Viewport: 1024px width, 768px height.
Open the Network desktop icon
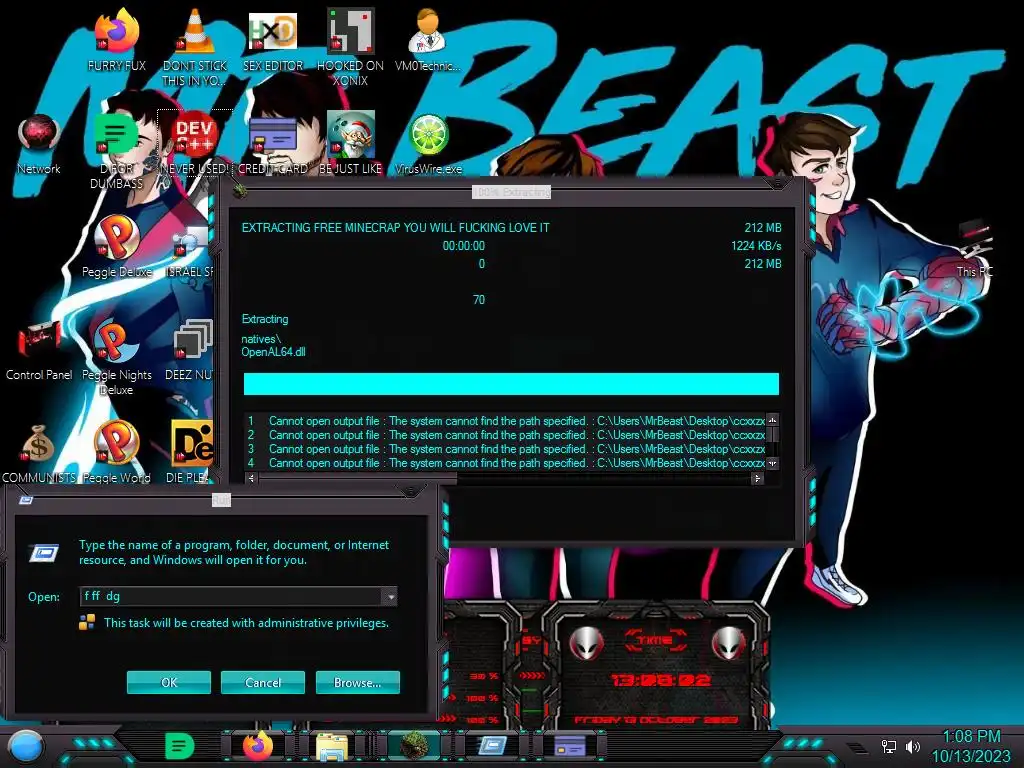[x=39, y=144]
